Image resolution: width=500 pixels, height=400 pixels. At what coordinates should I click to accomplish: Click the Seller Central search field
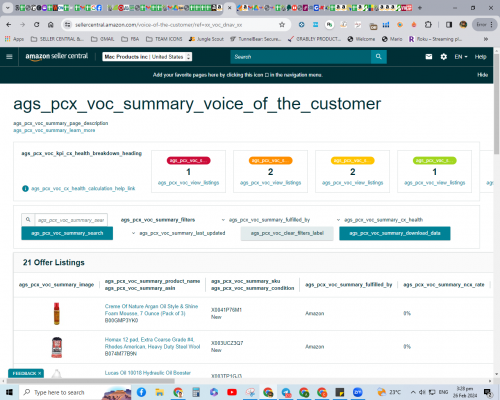pyautogui.click(x=301, y=57)
